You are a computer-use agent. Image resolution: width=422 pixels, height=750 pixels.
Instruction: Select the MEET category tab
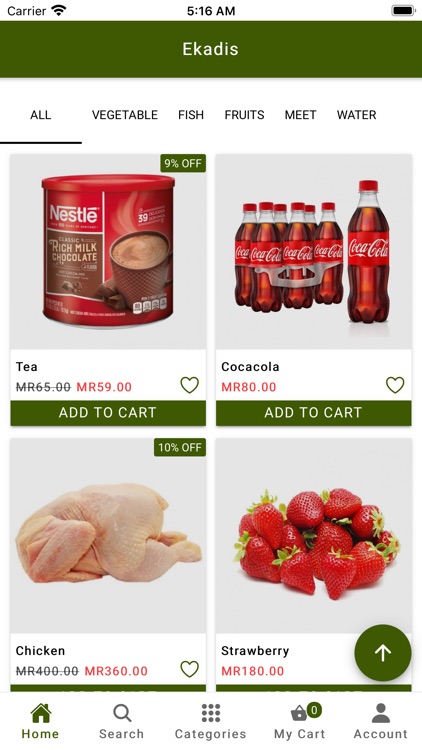click(300, 115)
